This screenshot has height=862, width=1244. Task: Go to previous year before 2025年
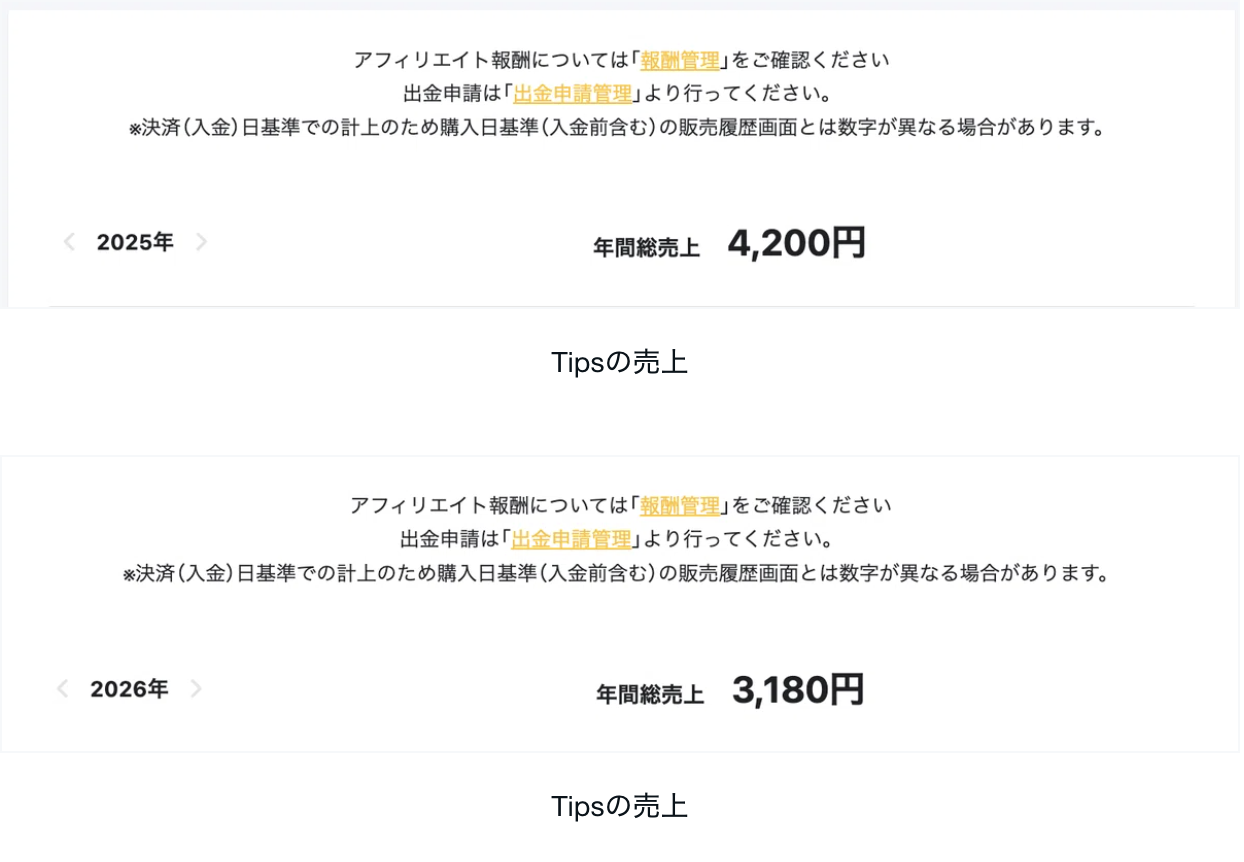click(69, 242)
